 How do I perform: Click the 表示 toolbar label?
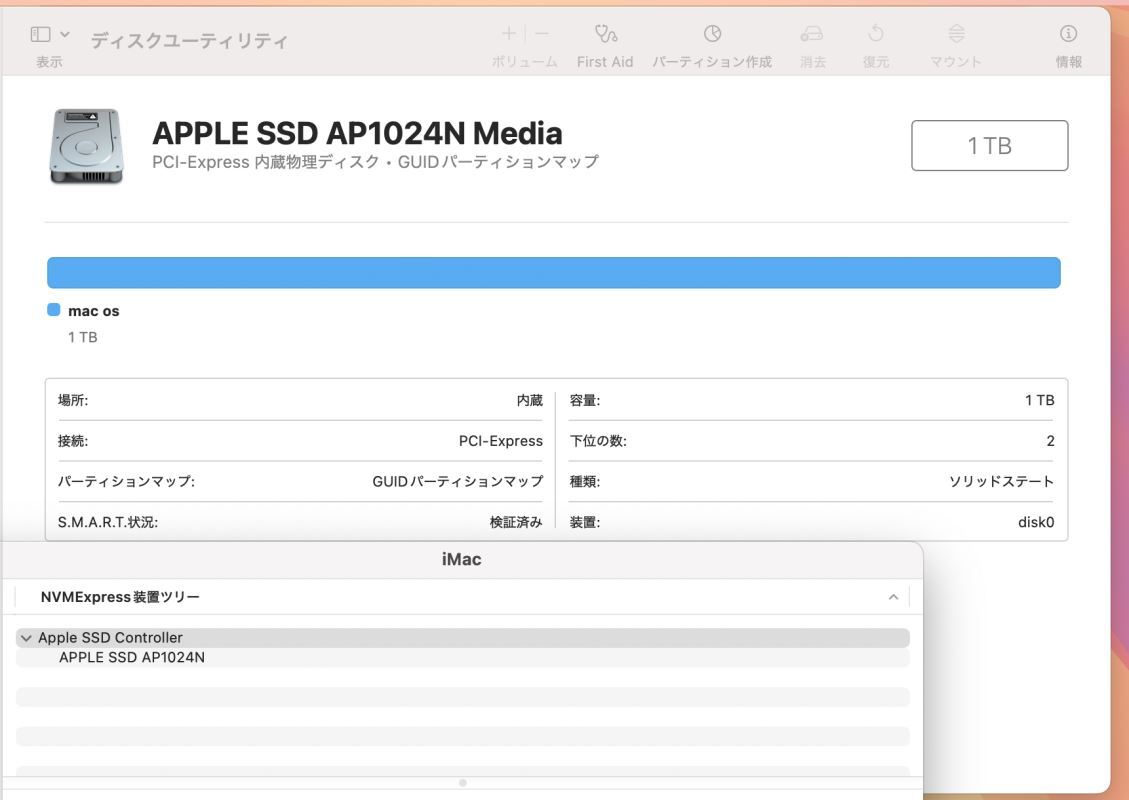tap(49, 62)
